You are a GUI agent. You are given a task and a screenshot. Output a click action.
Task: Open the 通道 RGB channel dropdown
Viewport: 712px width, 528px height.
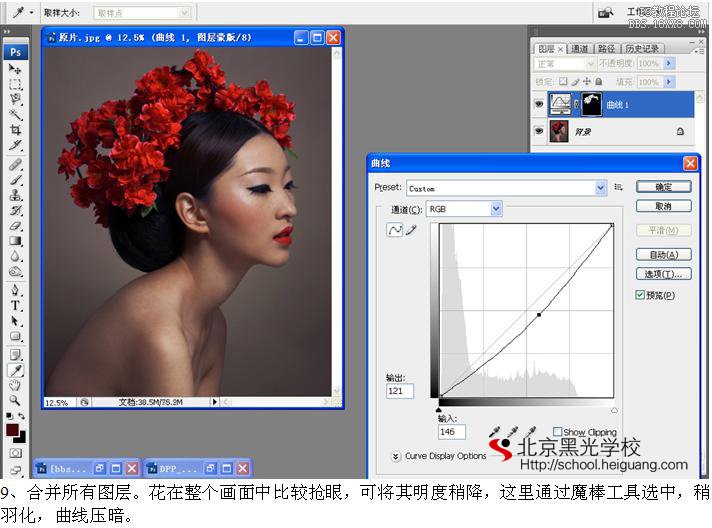pyautogui.click(x=496, y=209)
